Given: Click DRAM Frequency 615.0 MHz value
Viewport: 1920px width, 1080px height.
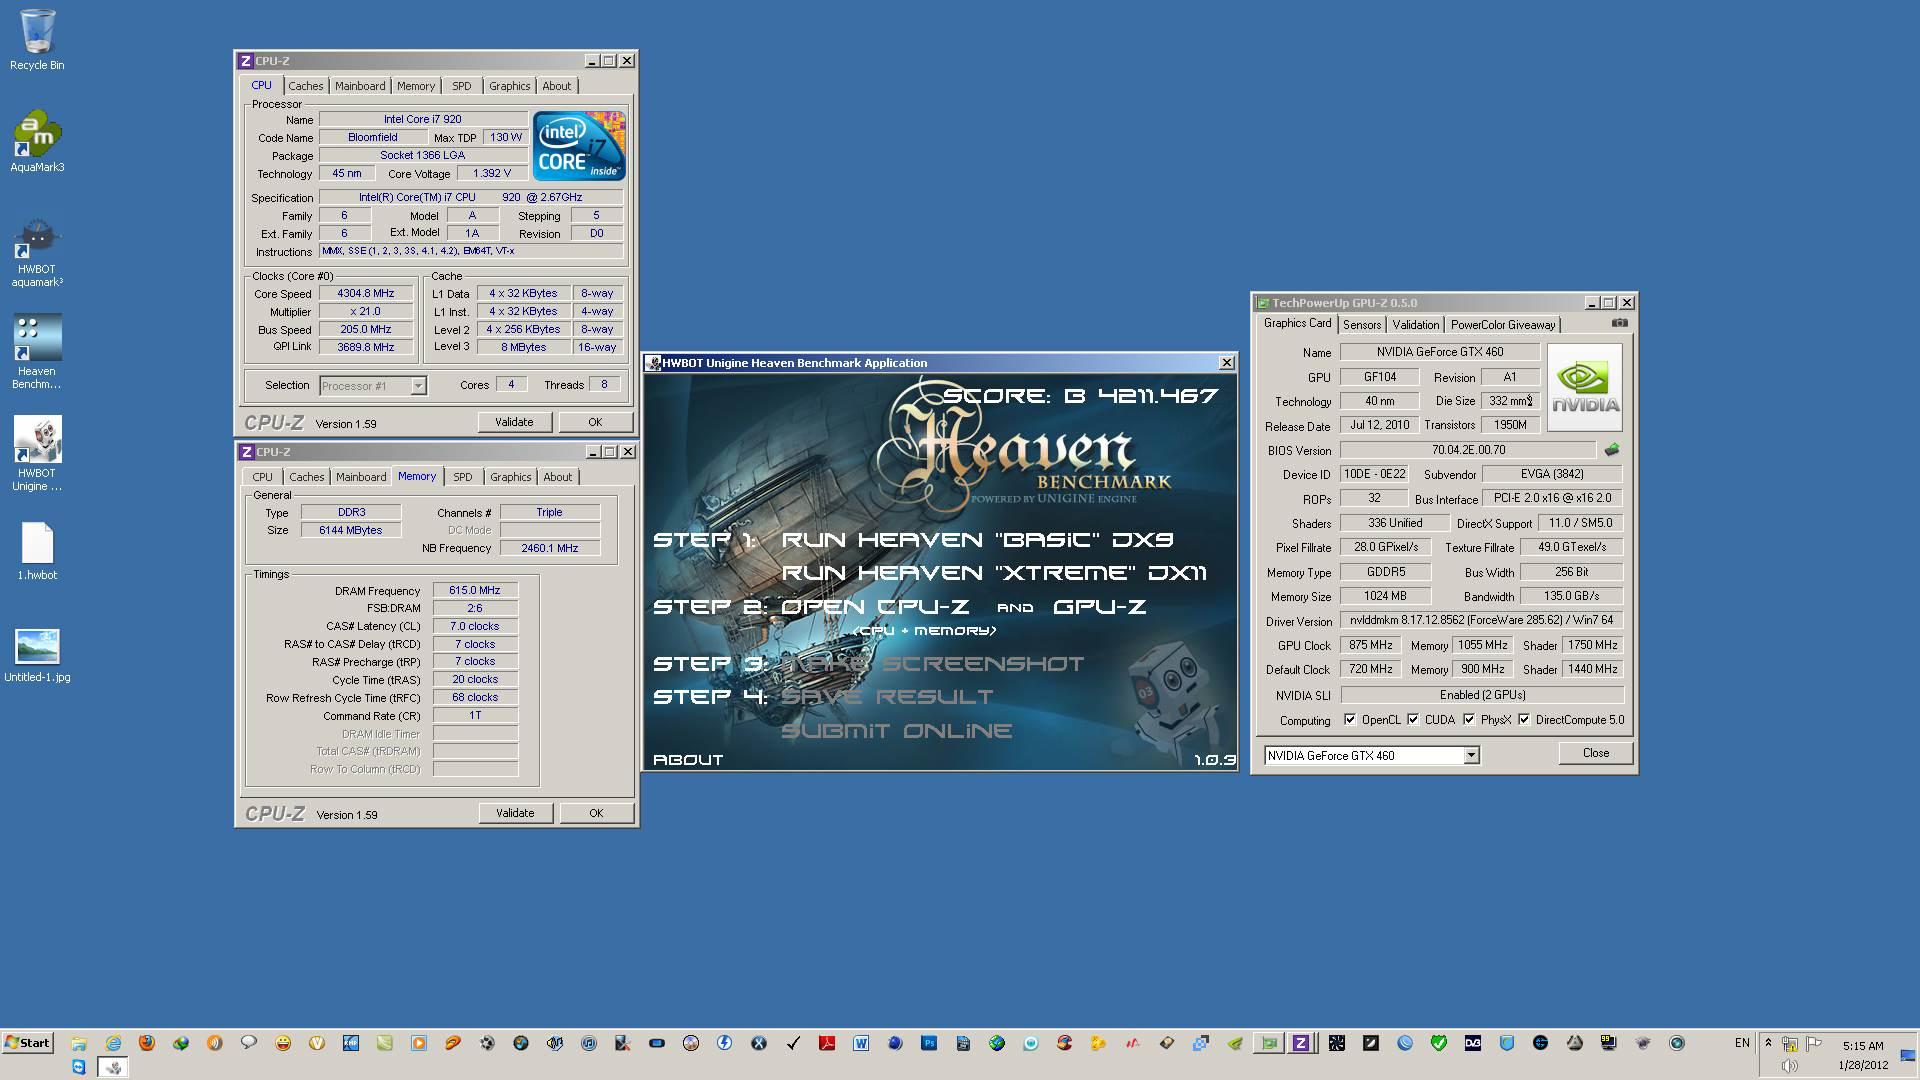Looking at the screenshot, I should pyautogui.click(x=475, y=591).
